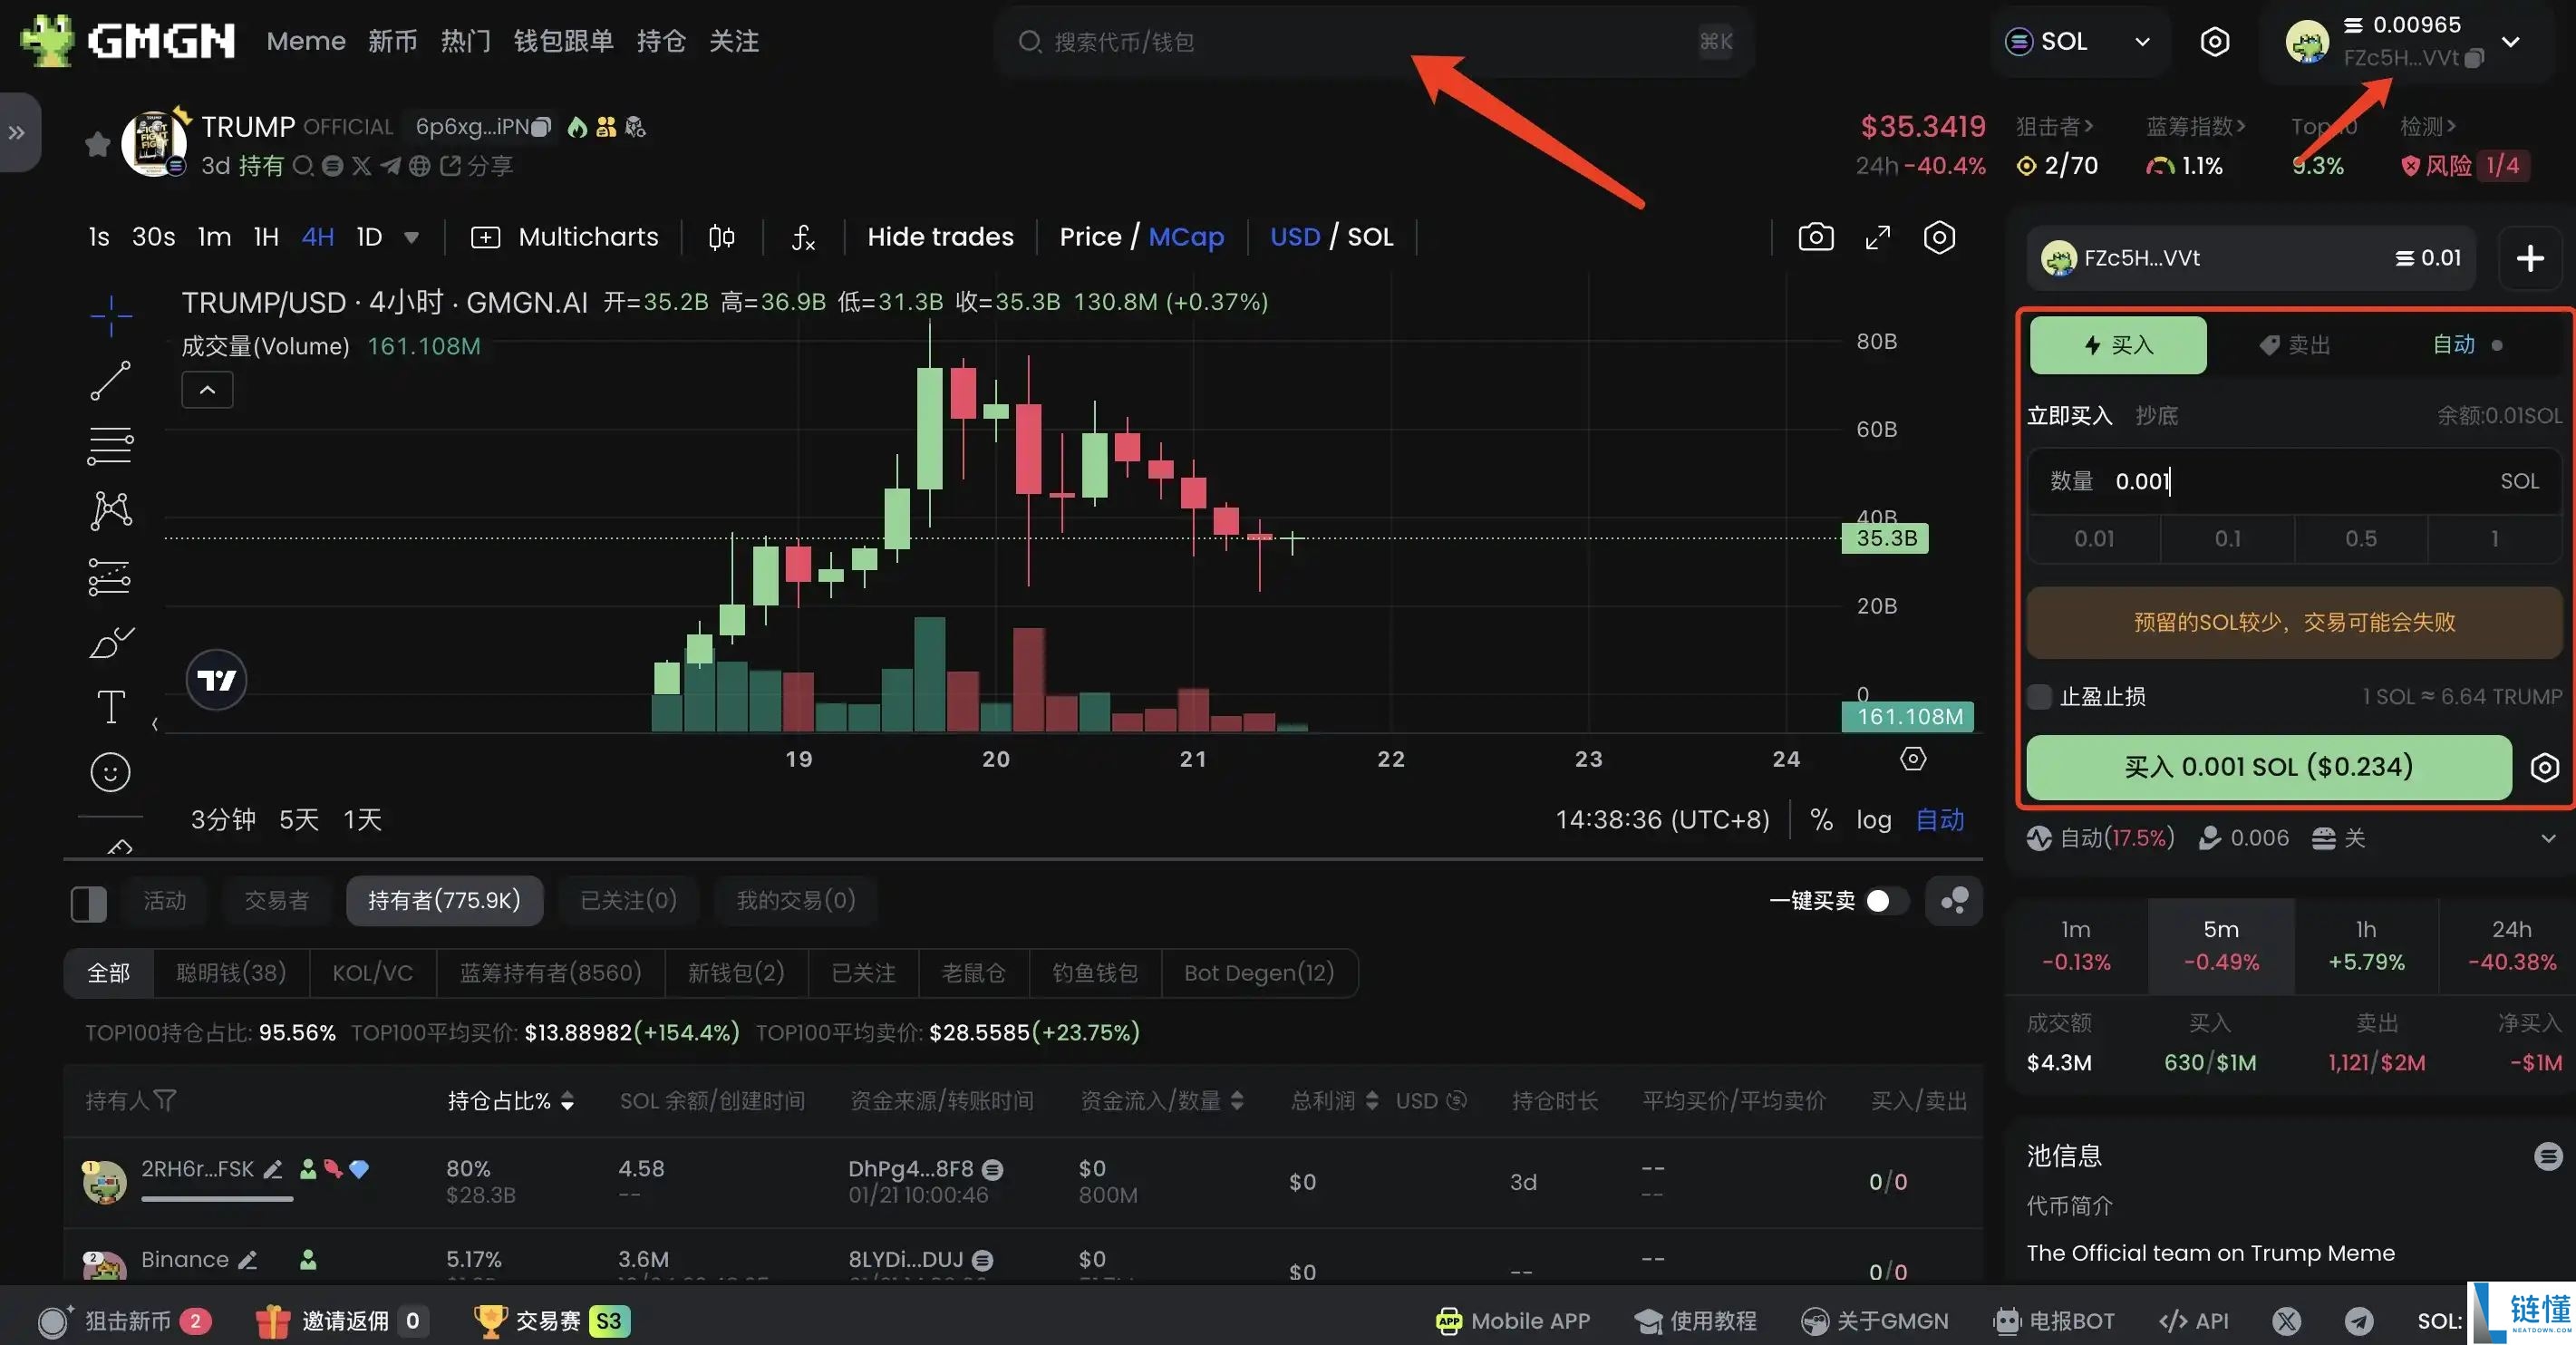This screenshot has height=1345, width=2576.
Task: Switch to the 聪明钱(38) tab
Action: coord(231,973)
